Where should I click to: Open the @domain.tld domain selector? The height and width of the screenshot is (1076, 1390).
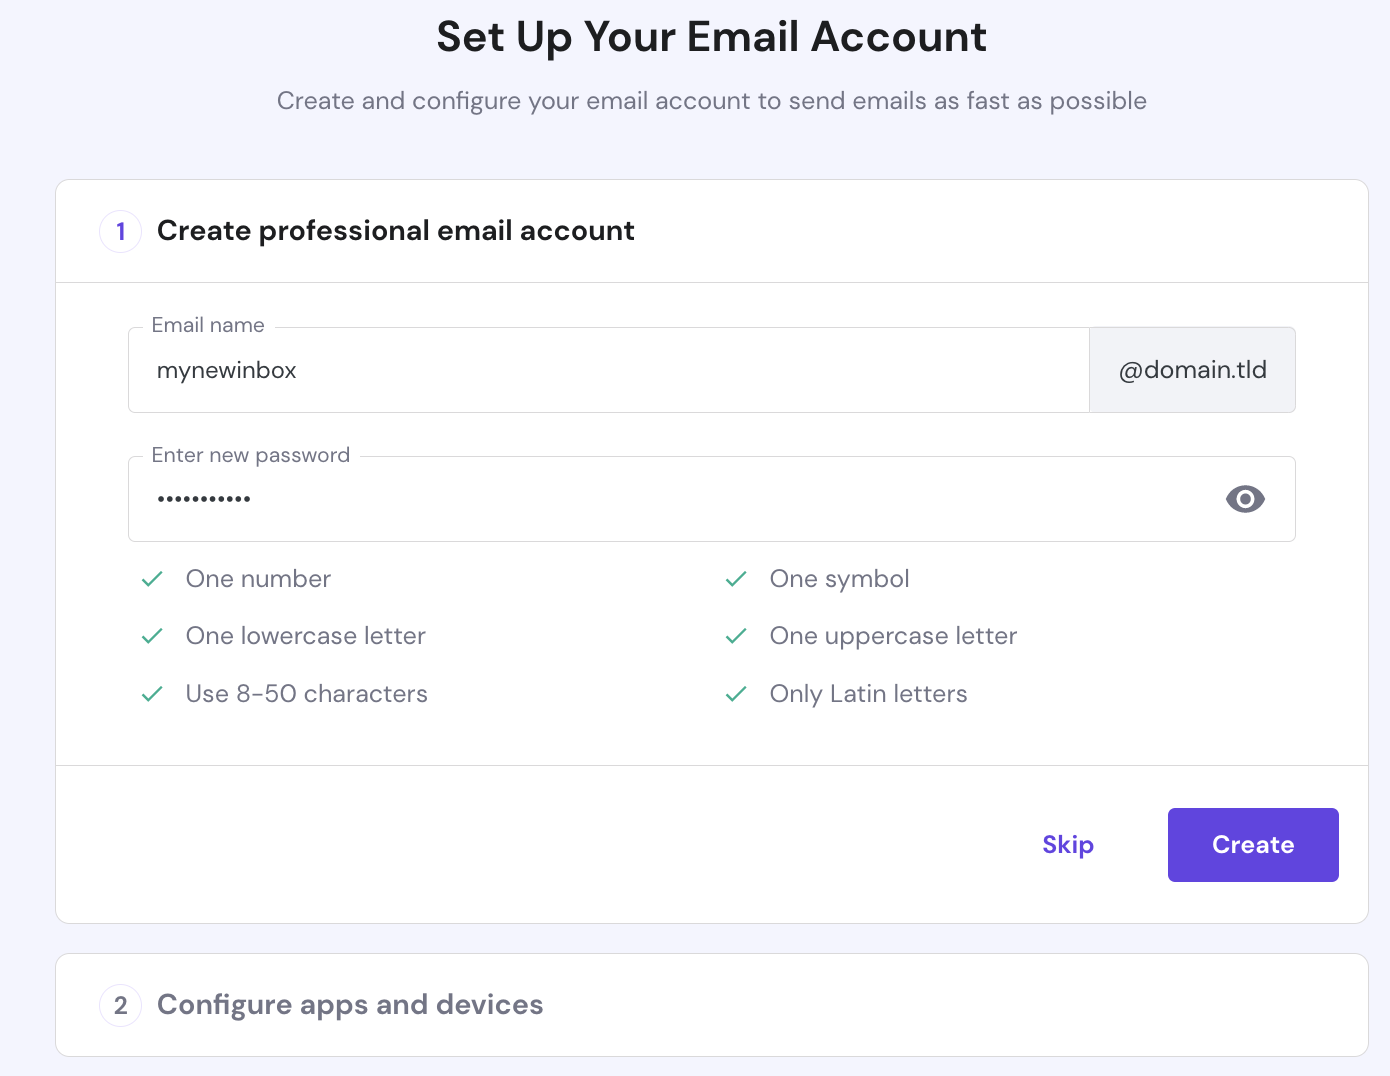[1192, 369]
